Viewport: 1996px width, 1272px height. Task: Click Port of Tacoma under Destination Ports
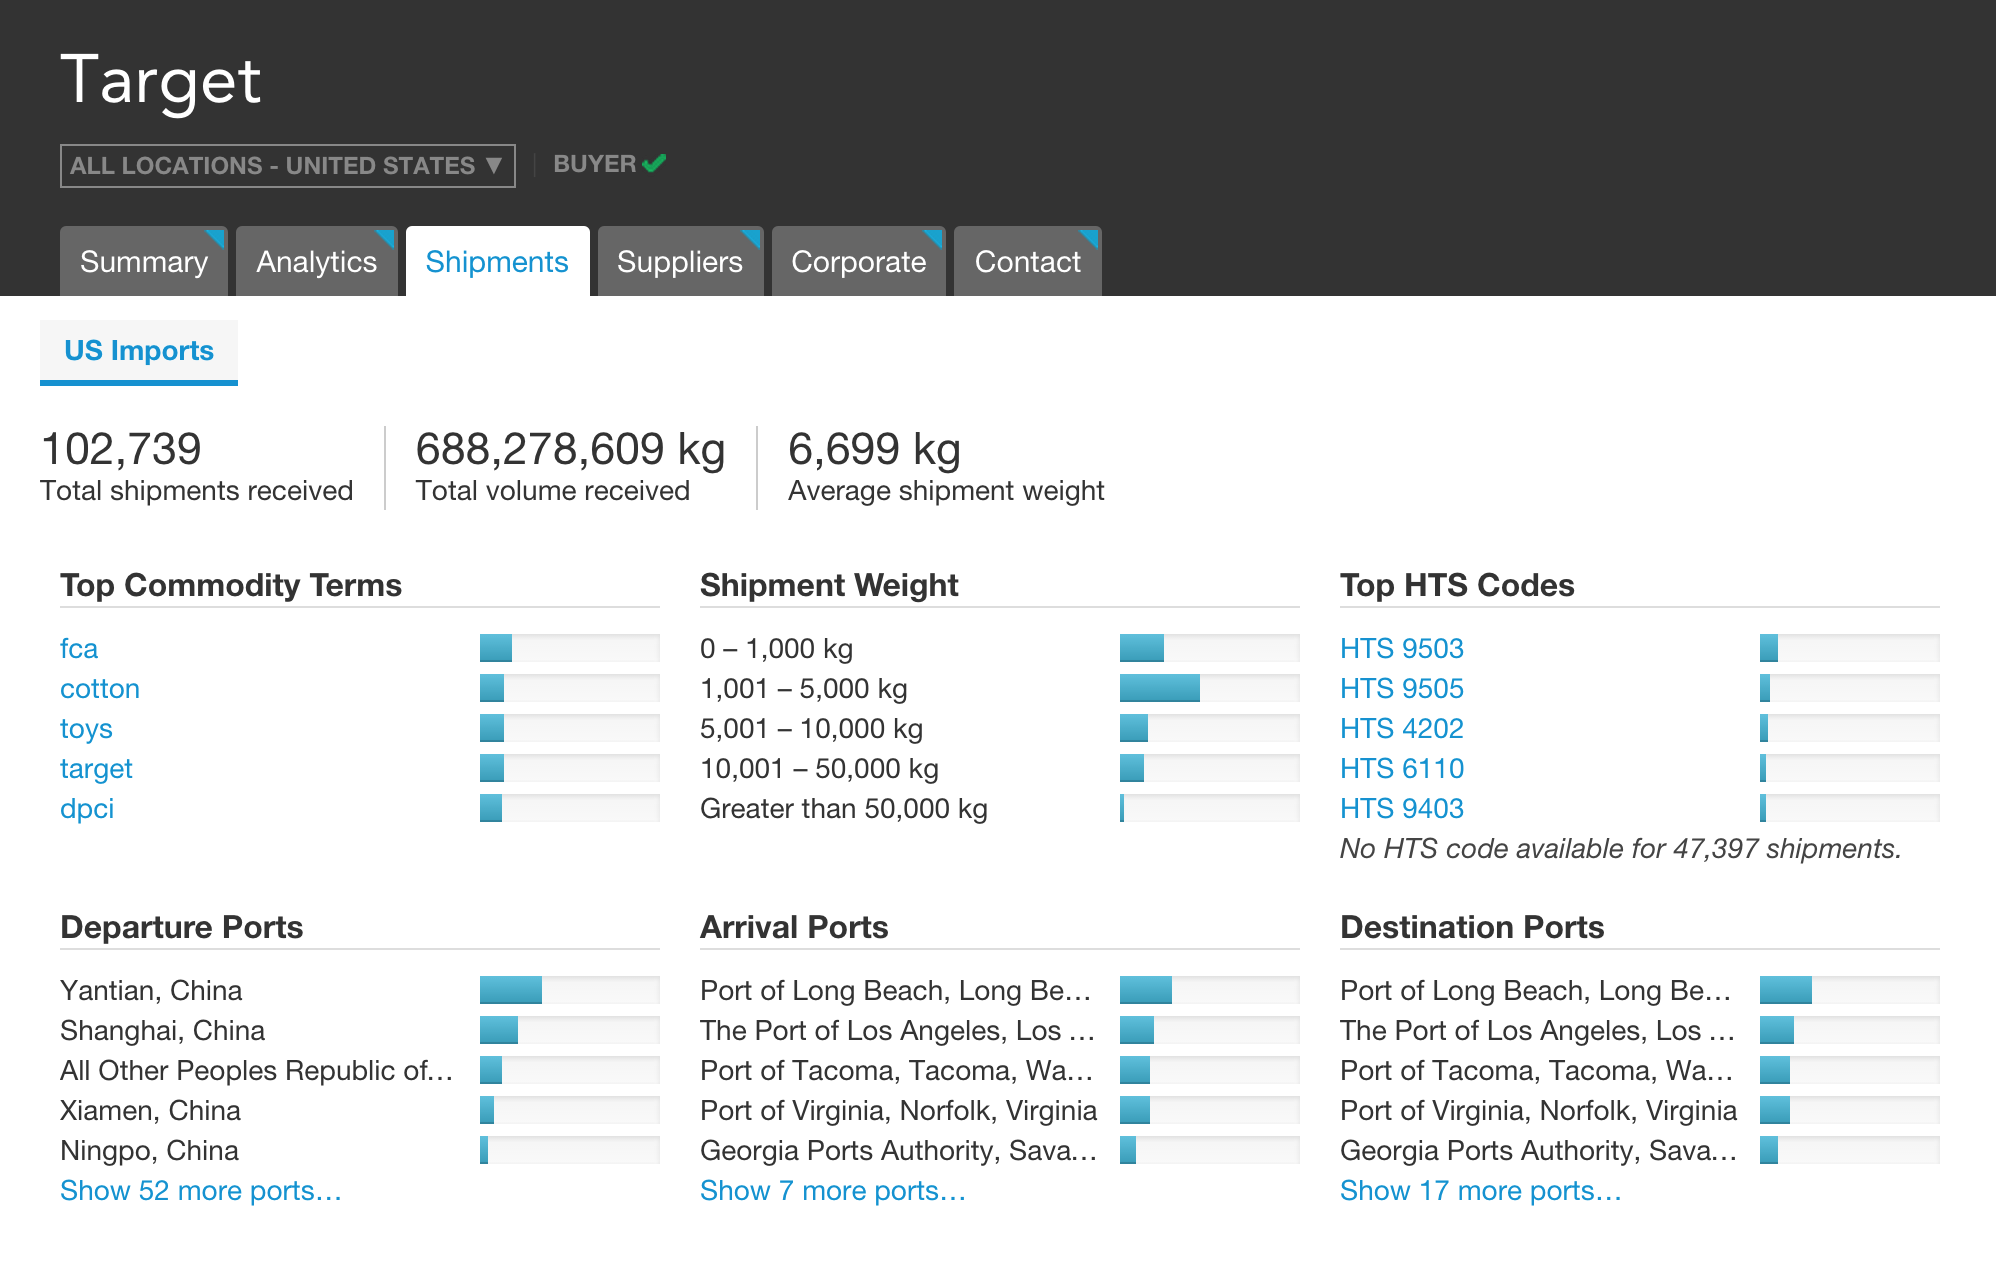pyautogui.click(x=1537, y=1071)
